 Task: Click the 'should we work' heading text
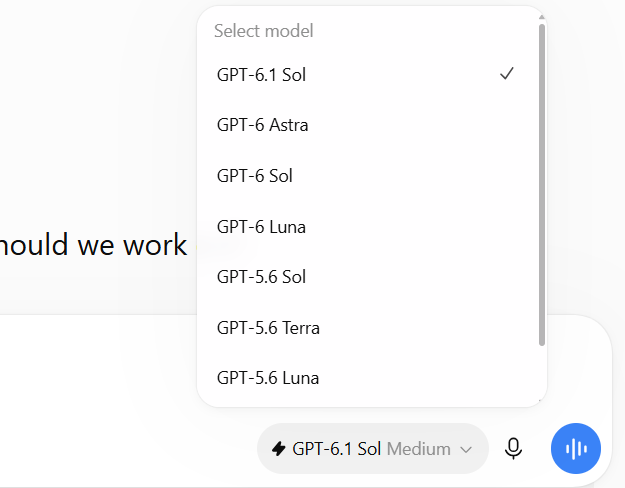pos(93,244)
